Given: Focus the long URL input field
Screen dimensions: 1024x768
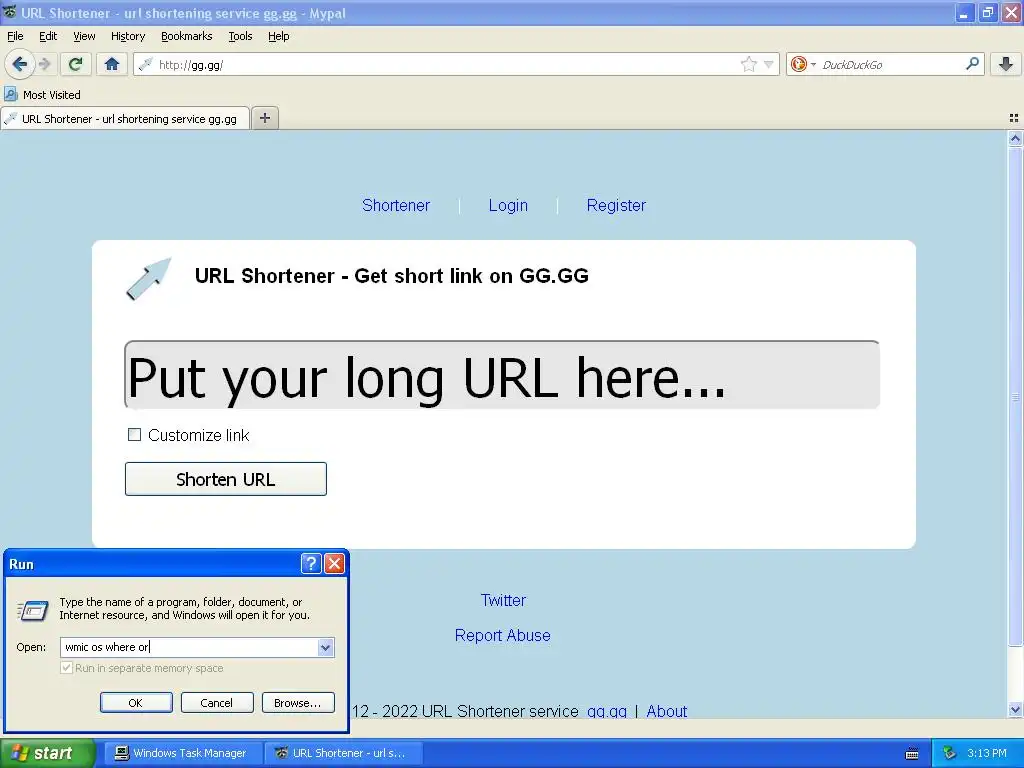Looking at the screenshot, I should coord(502,375).
